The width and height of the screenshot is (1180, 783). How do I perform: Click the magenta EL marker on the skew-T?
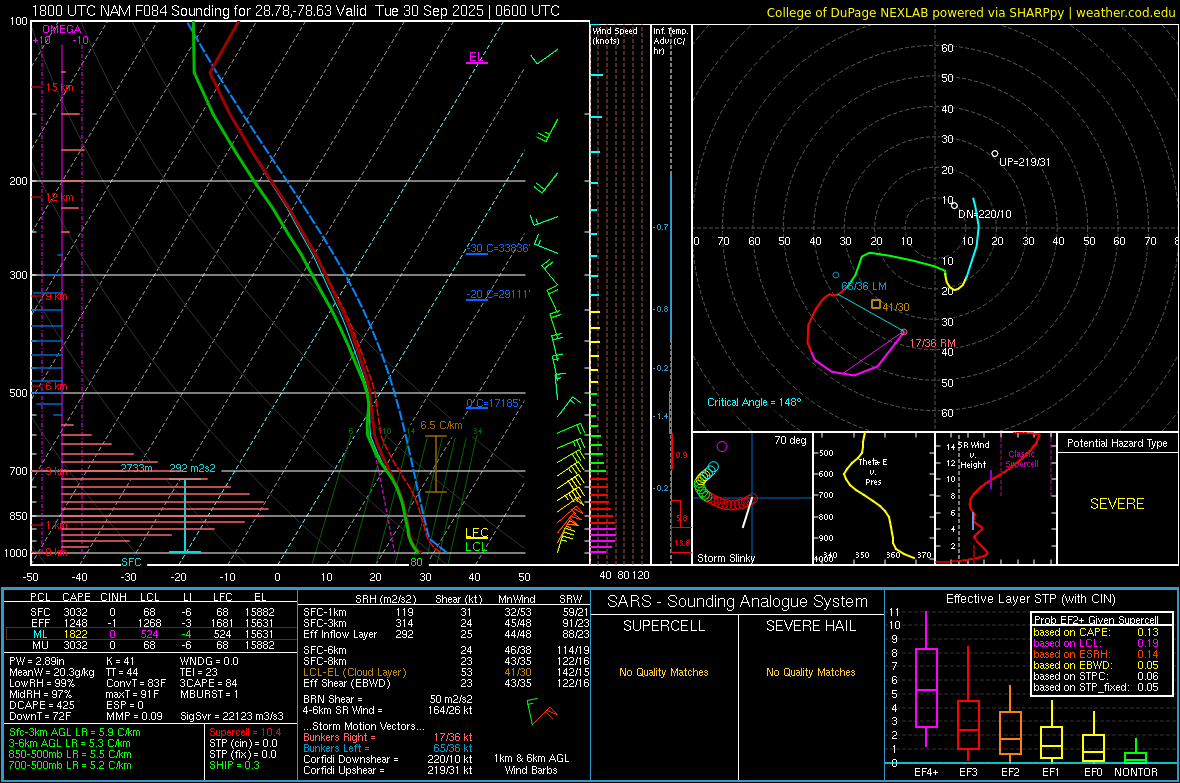tap(476, 57)
